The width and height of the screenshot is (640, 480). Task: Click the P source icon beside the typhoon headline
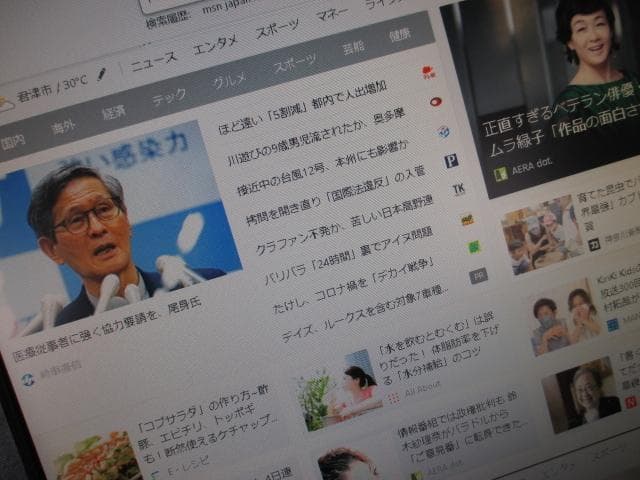point(450,160)
